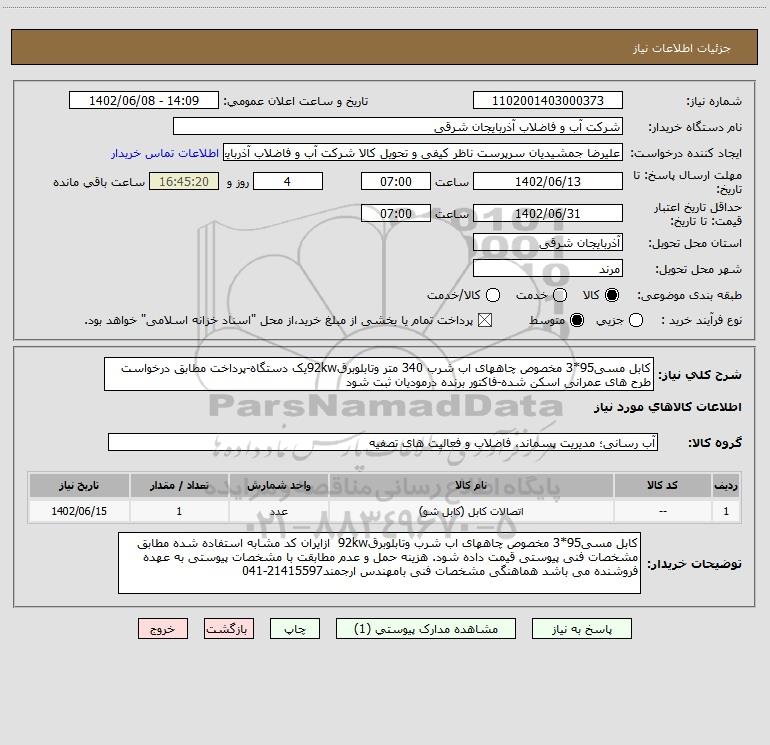Click the ایجاد کننده درخواست field
Image resolution: width=770 pixels, height=745 pixels.
[423, 153]
